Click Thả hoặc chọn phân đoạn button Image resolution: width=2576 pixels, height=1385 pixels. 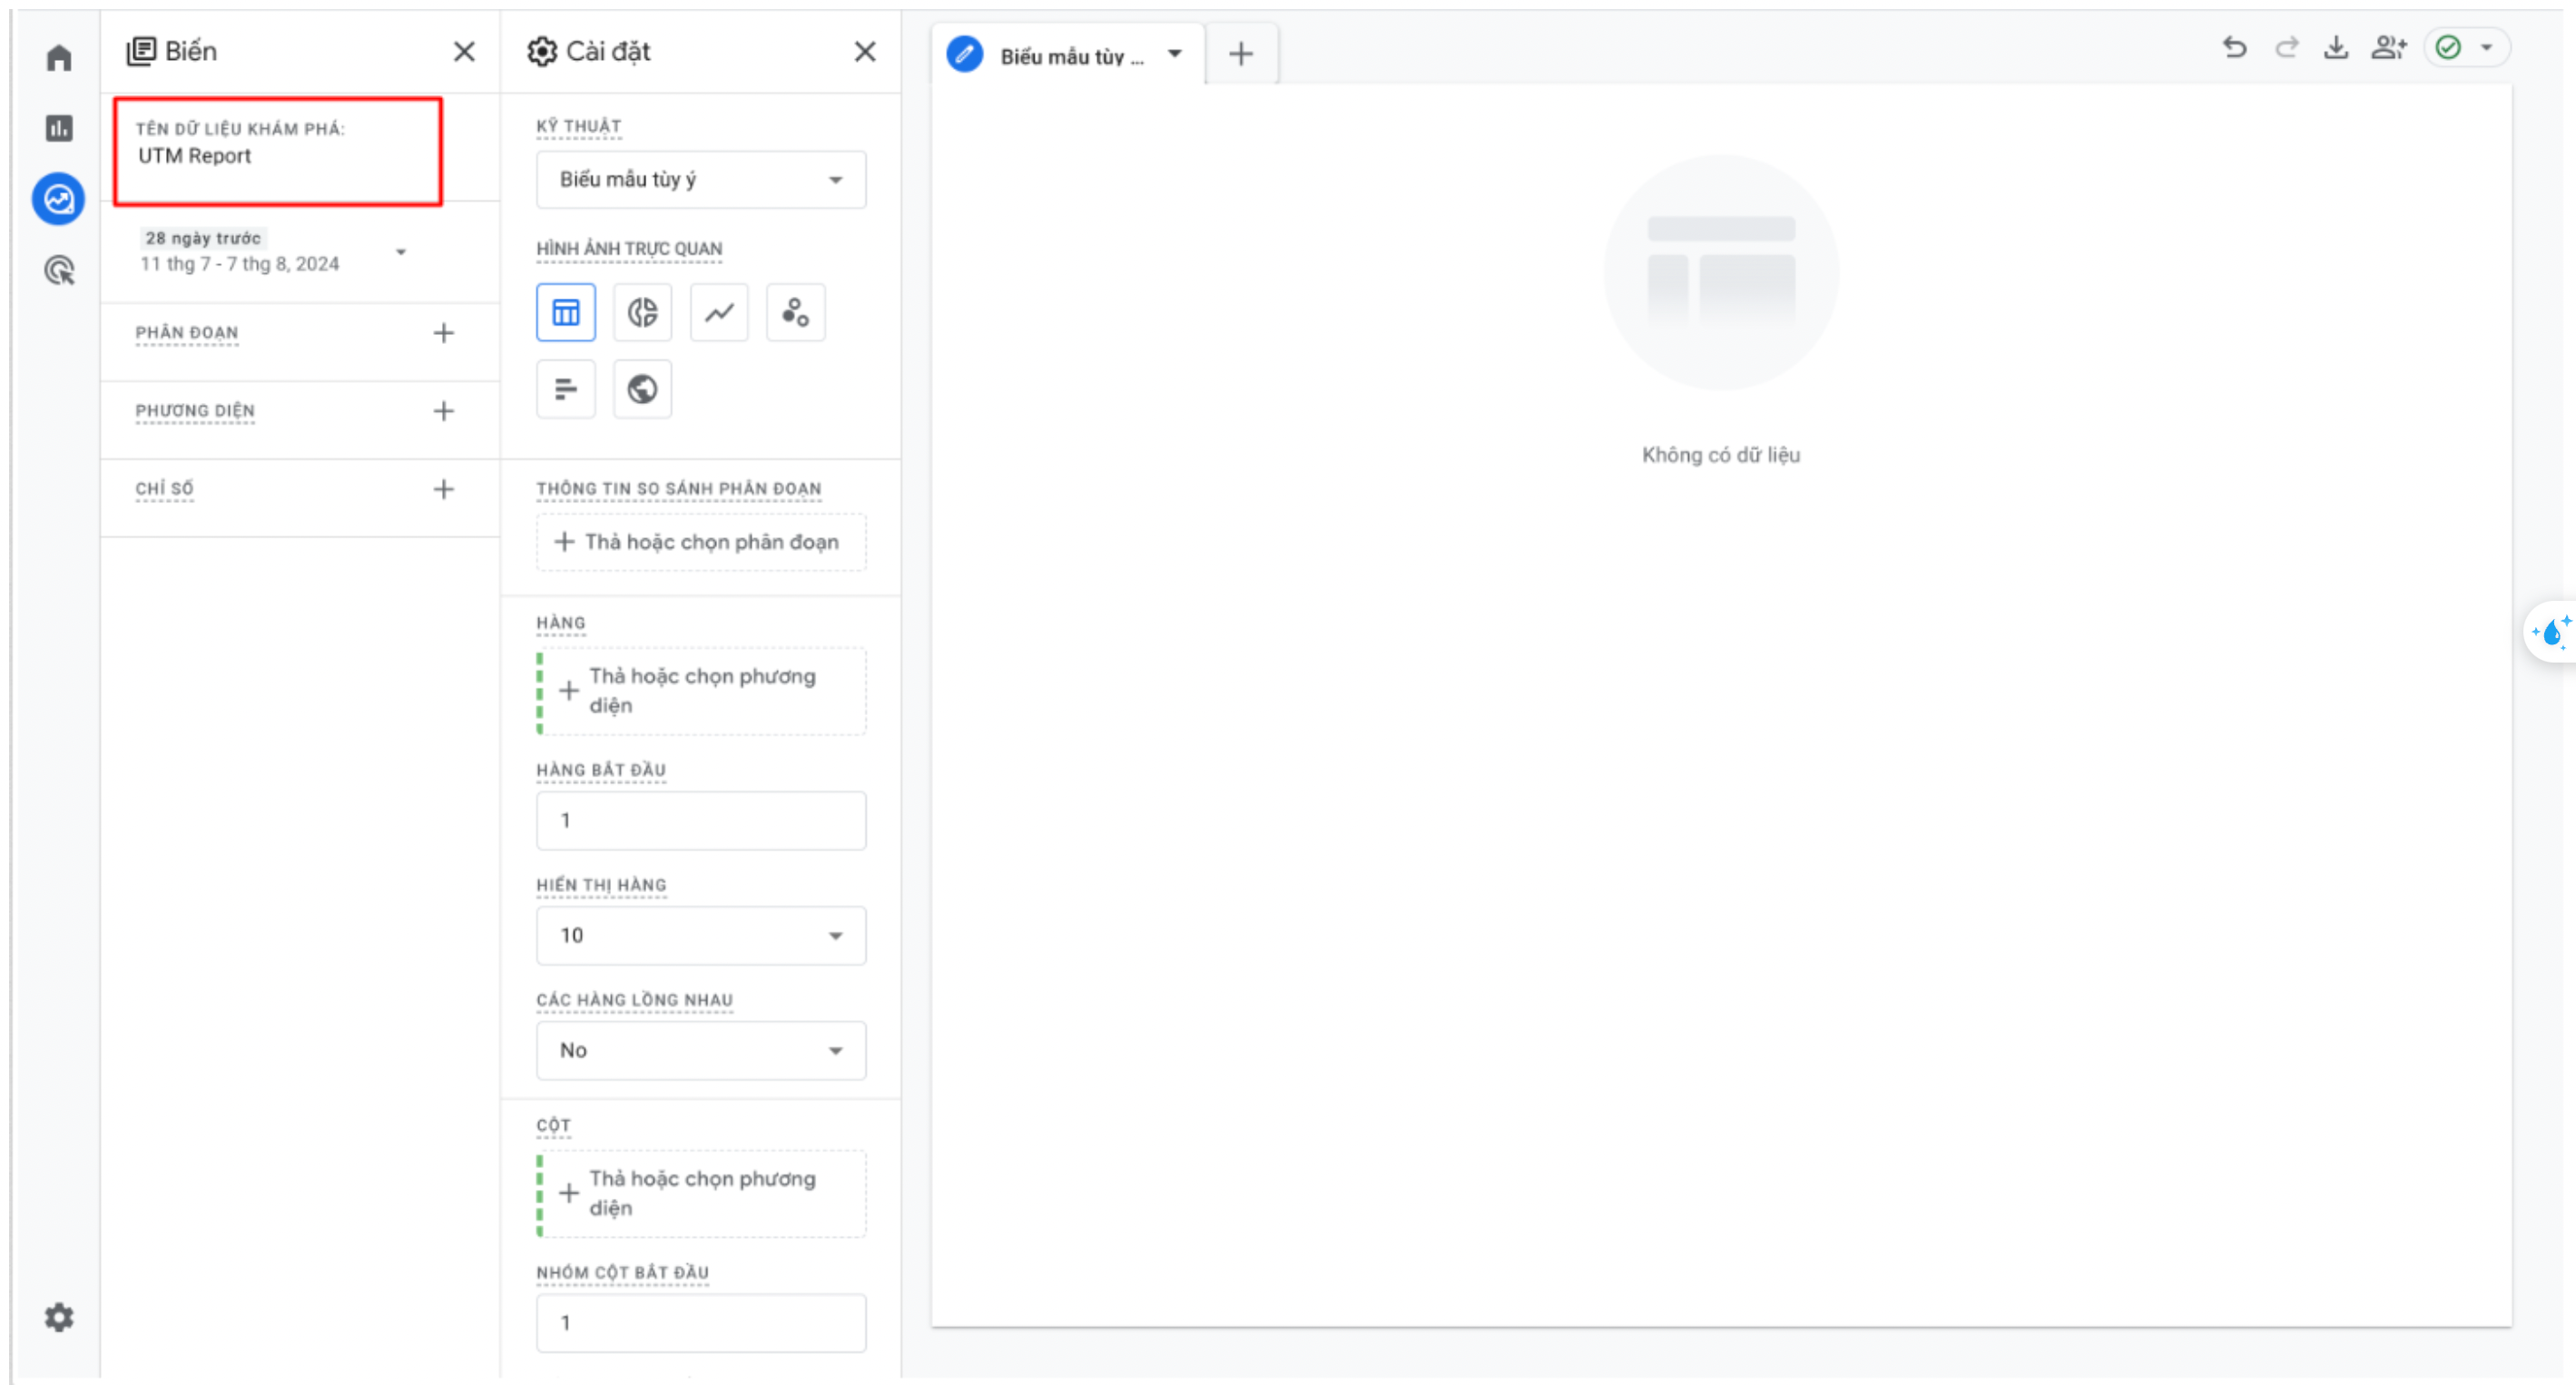699,541
